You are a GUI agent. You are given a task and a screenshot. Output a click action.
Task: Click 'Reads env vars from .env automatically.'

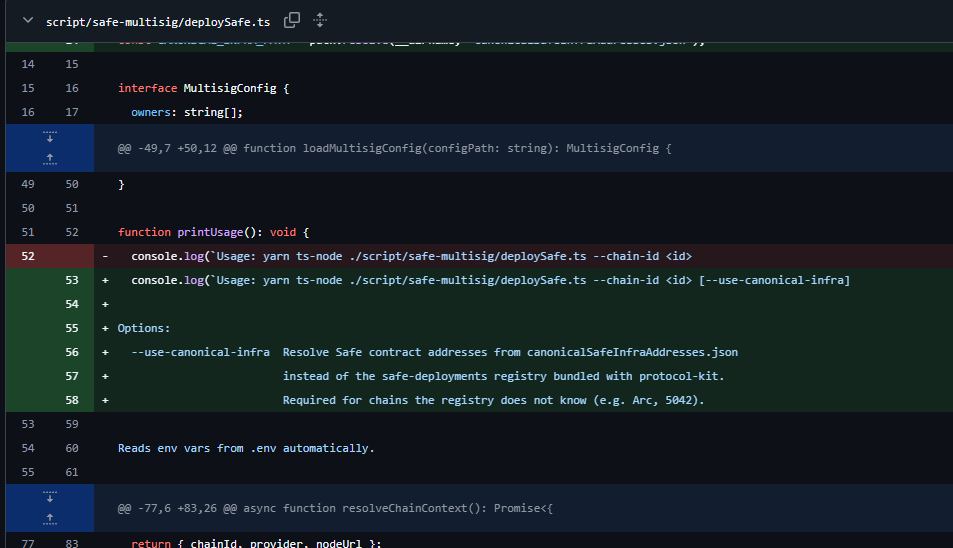[x=246, y=448]
